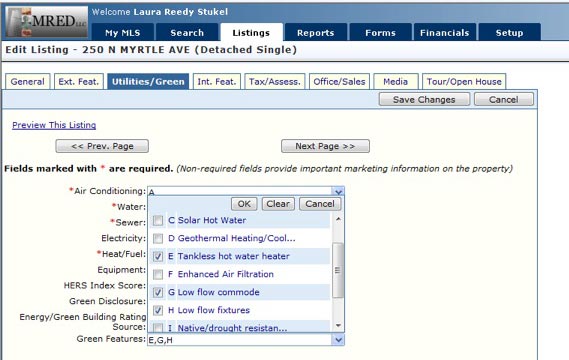Image resolution: width=569 pixels, height=360 pixels.
Task: Check the Solar Hot Water option
Action: click(x=158, y=220)
